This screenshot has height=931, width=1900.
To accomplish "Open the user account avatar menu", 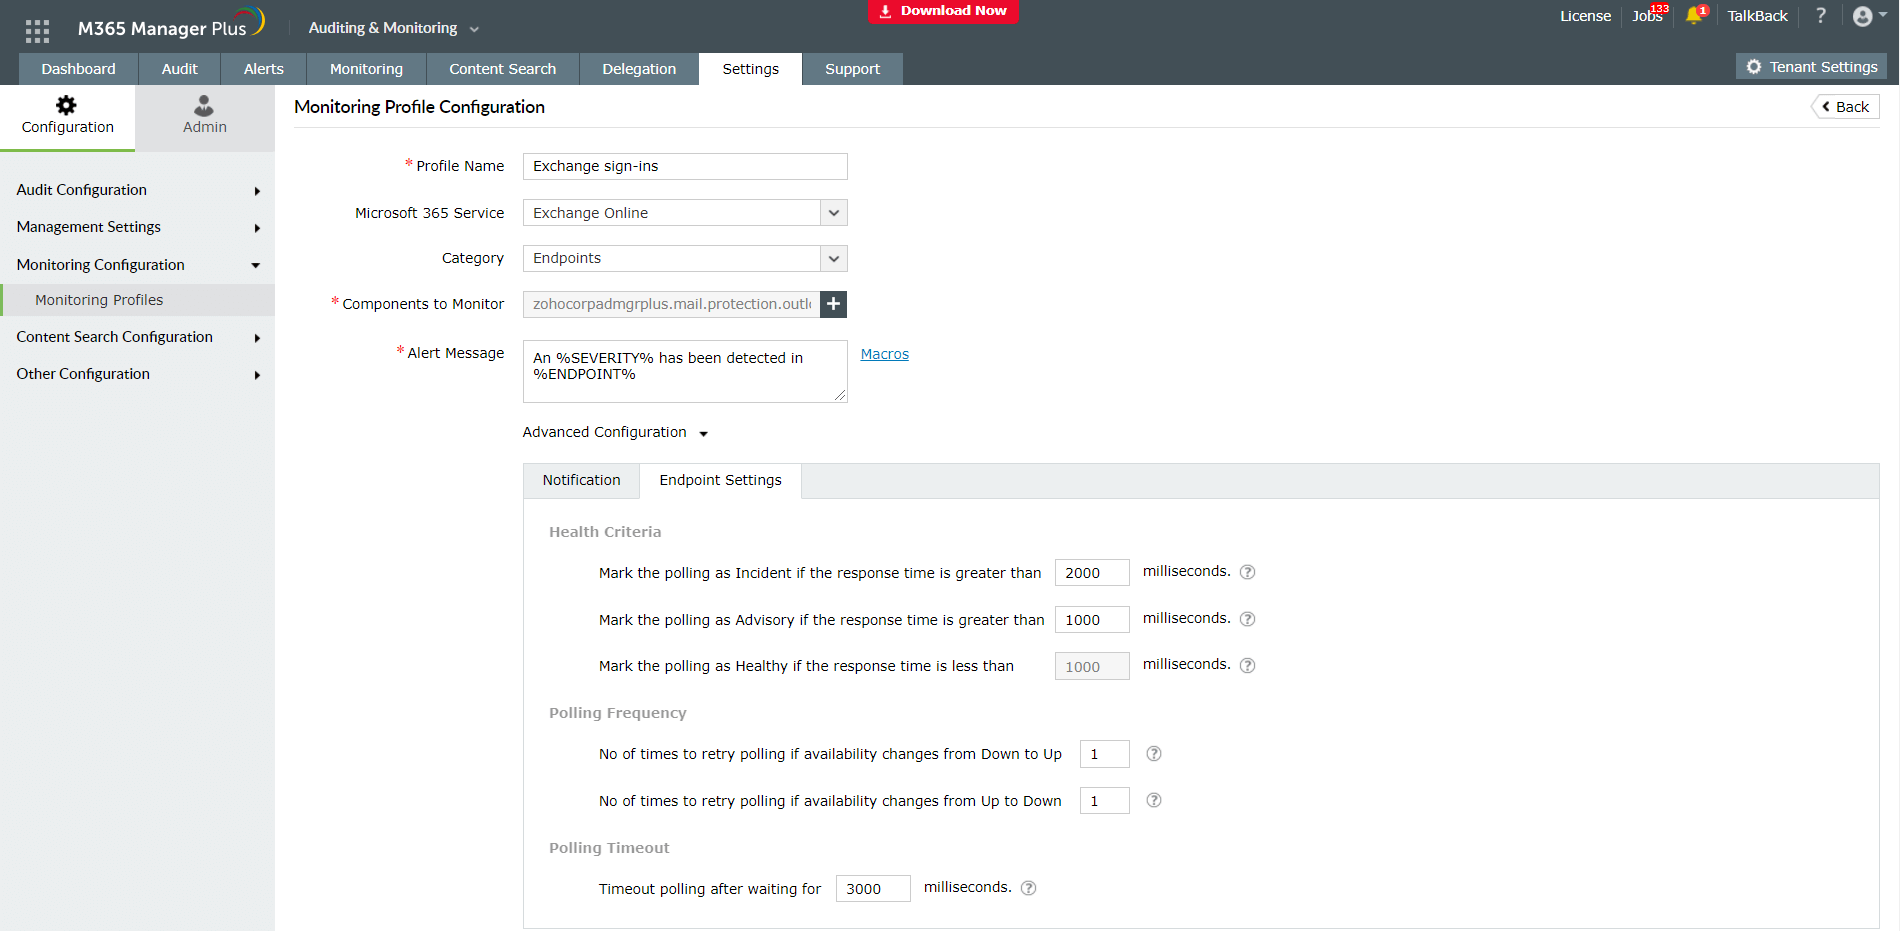I will point(1868,16).
